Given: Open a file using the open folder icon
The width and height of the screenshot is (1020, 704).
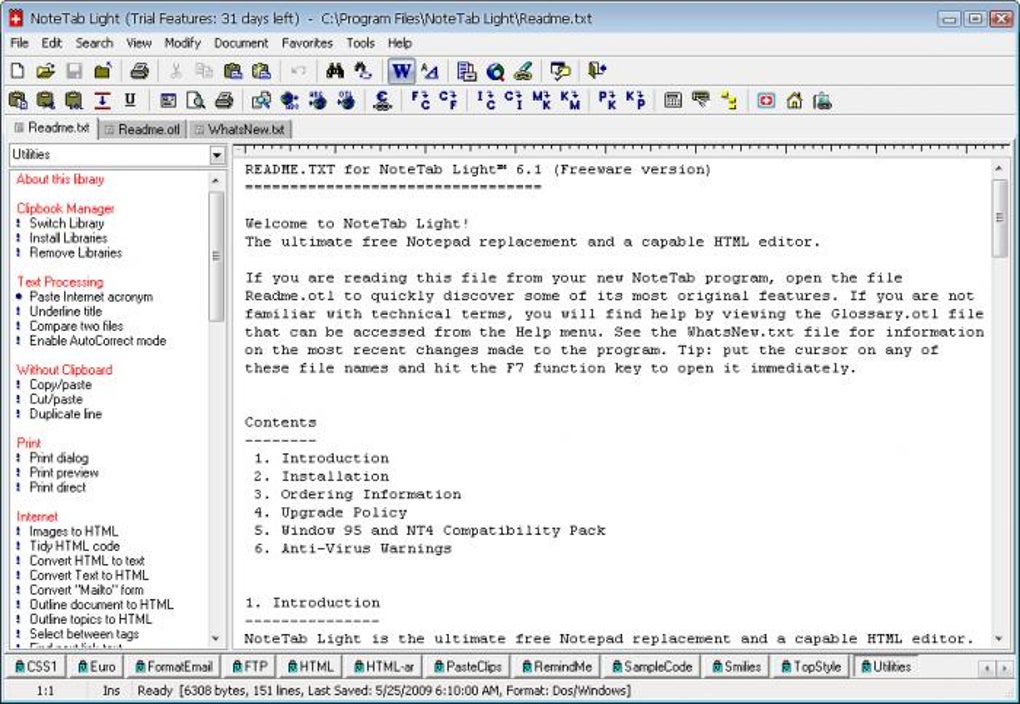Looking at the screenshot, I should pyautogui.click(x=46, y=70).
